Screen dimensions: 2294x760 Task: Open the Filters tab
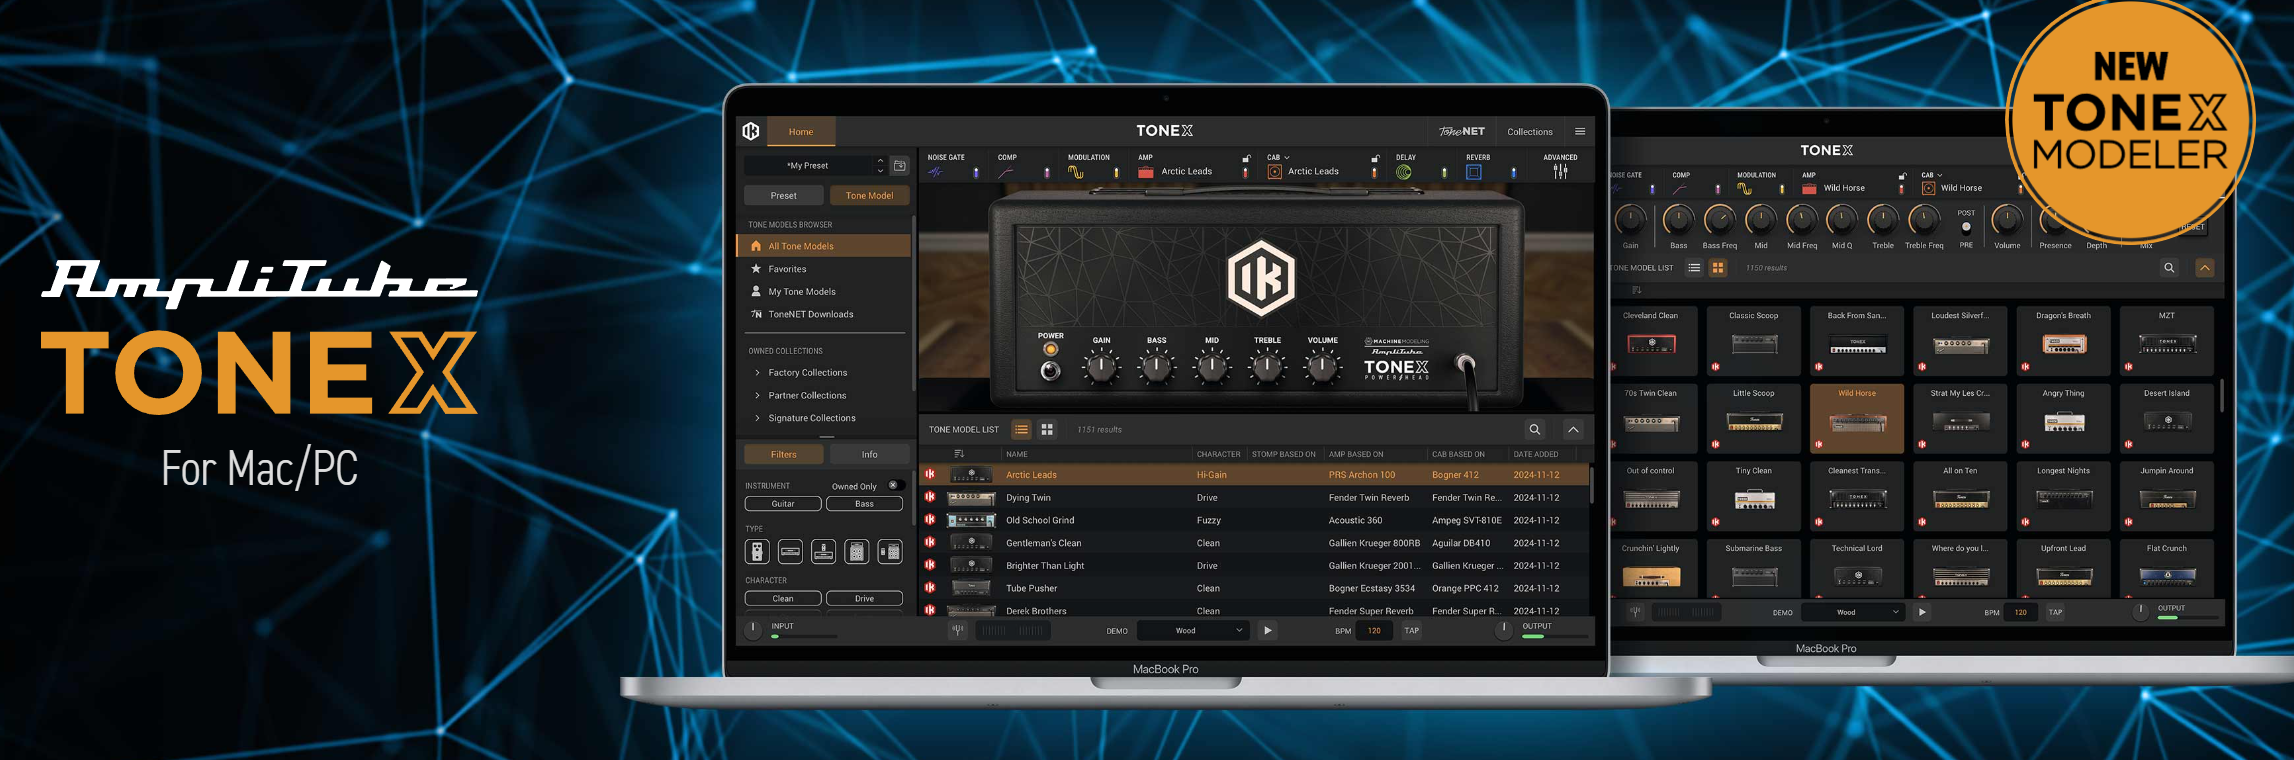pyautogui.click(x=784, y=454)
